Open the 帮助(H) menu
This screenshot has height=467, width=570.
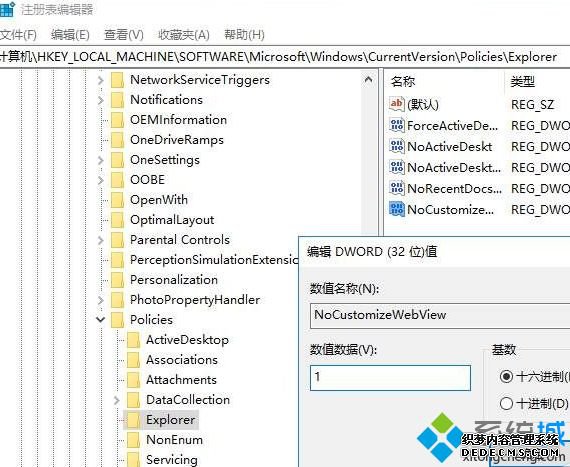[244, 35]
